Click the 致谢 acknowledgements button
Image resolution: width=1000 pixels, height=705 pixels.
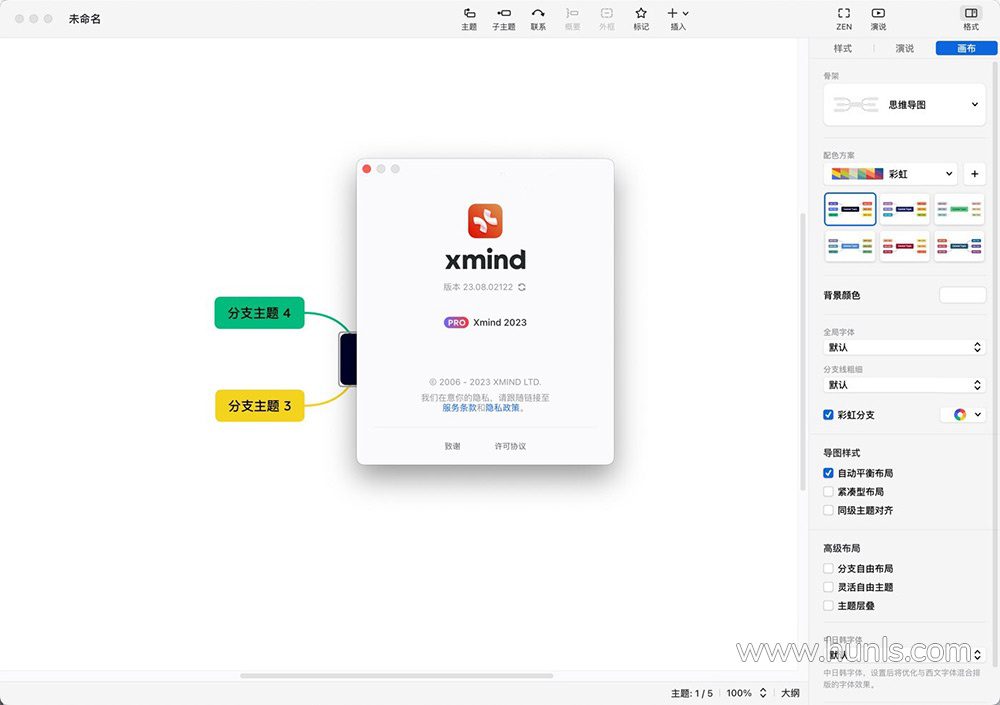[452, 446]
